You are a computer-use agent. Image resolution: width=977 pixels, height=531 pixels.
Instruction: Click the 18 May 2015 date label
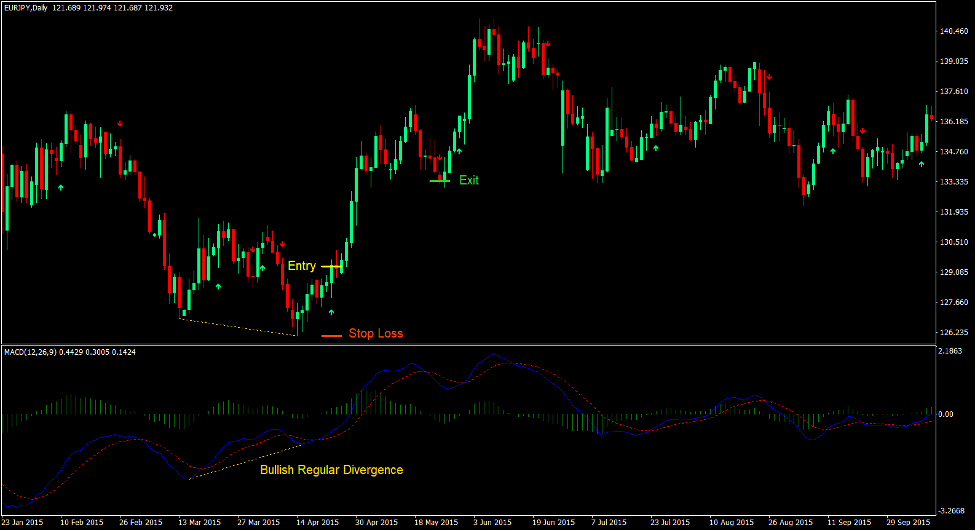pyautogui.click(x=436, y=522)
